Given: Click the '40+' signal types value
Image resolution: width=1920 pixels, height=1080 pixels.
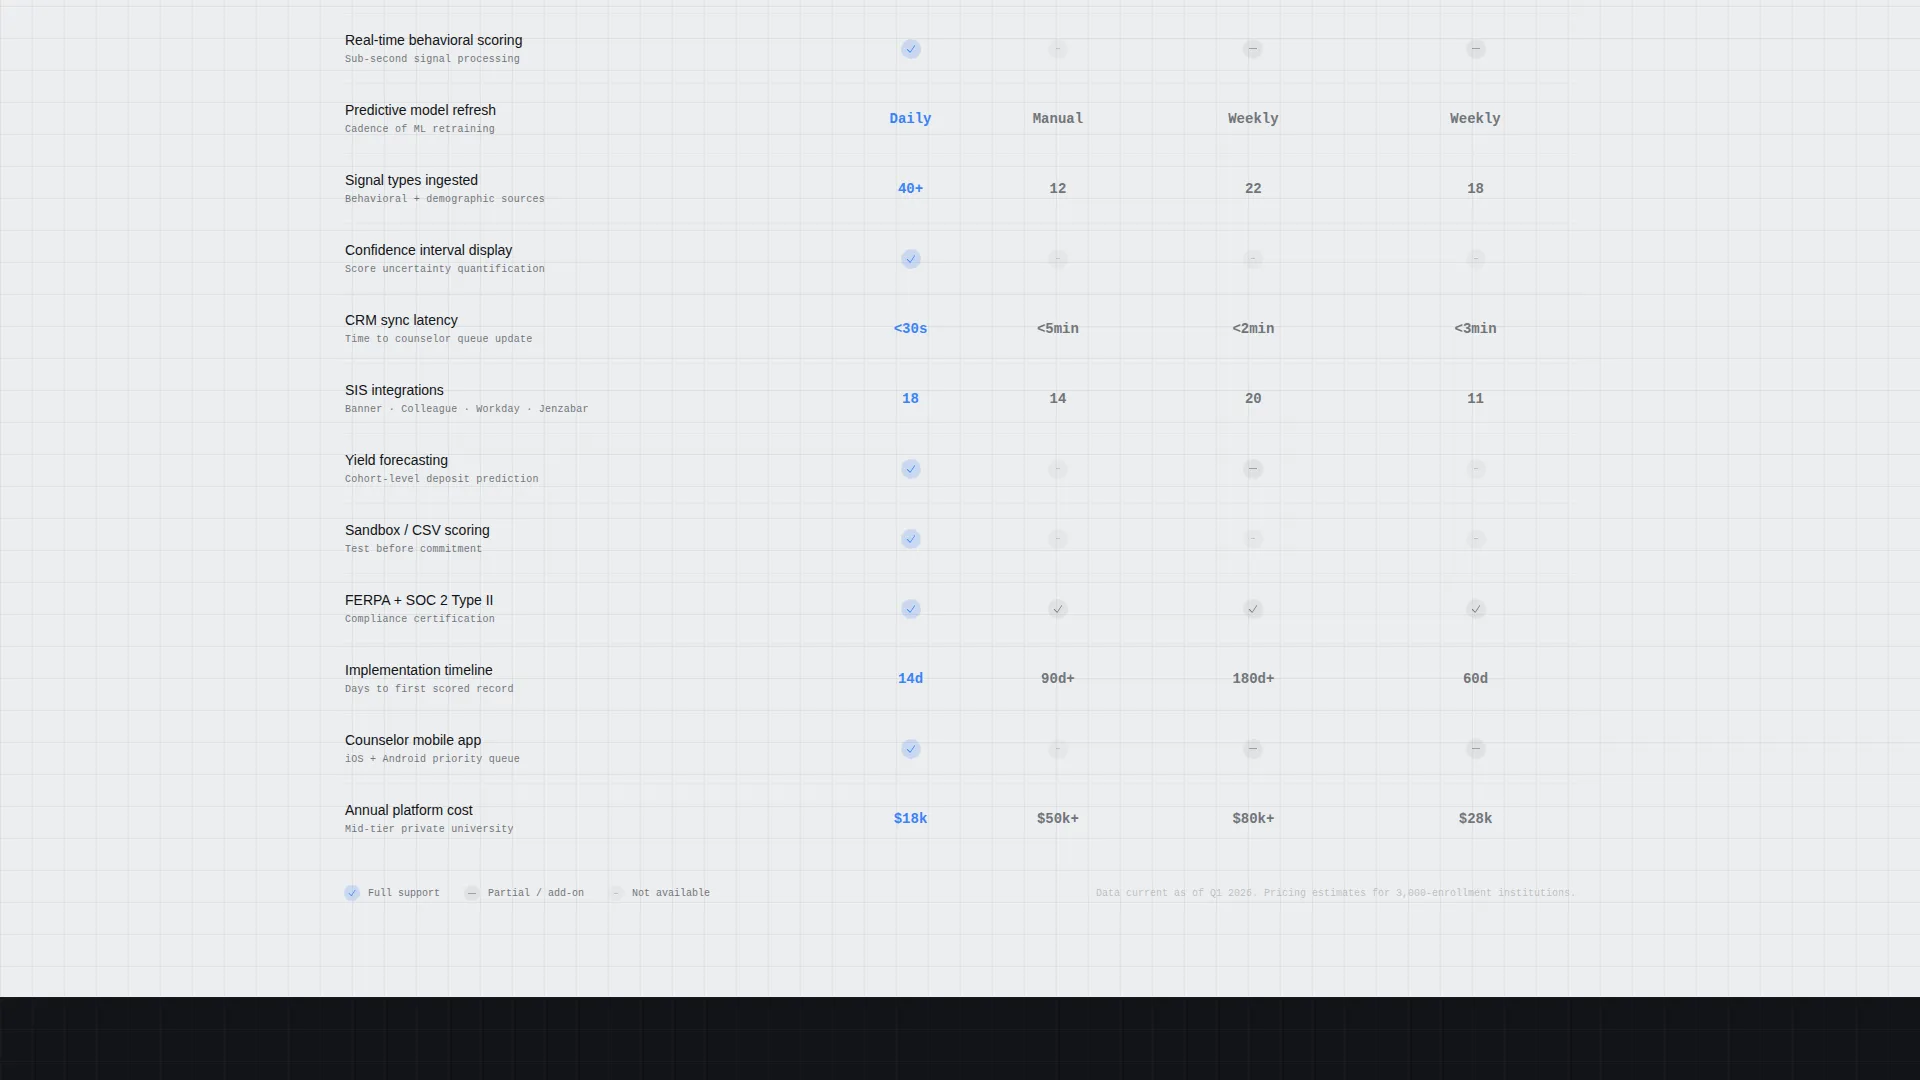Looking at the screenshot, I should click(x=910, y=188).
